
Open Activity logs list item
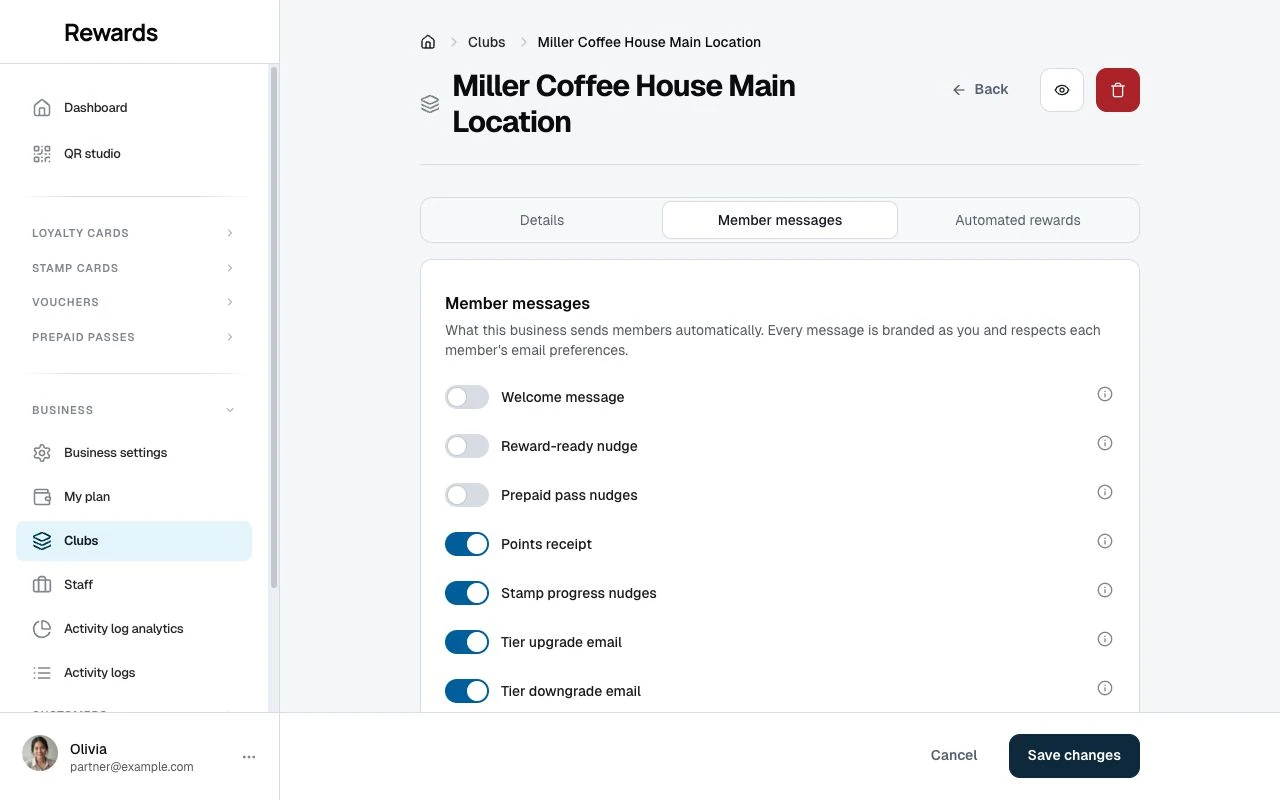[x=134, y=673]
